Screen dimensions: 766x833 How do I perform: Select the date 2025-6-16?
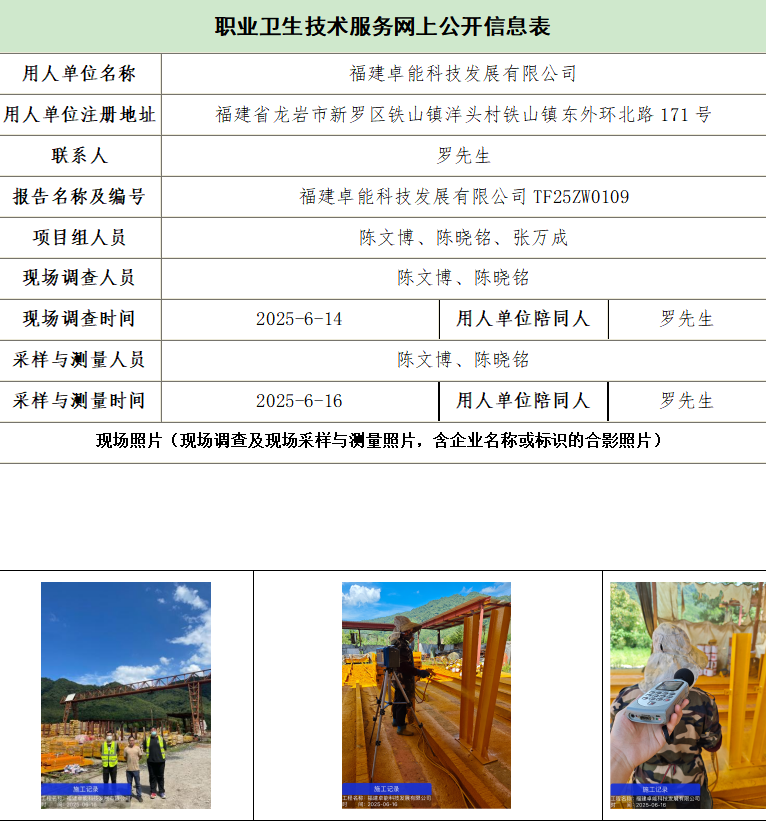[x=299, y=401]
